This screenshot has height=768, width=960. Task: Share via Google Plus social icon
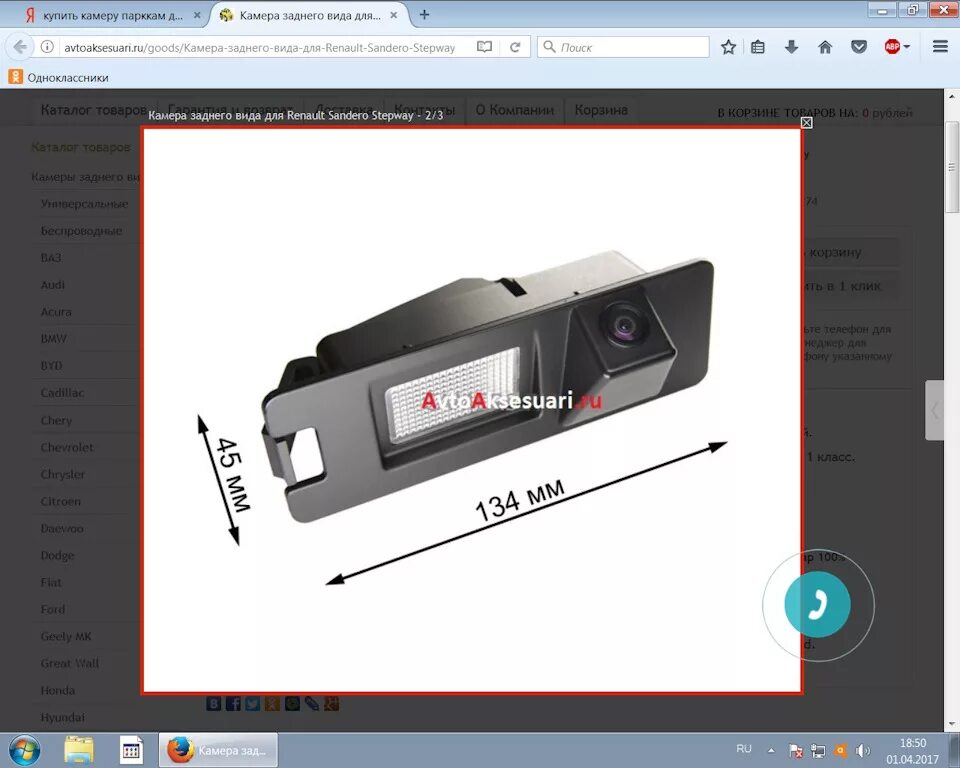[x=331, y=703]
